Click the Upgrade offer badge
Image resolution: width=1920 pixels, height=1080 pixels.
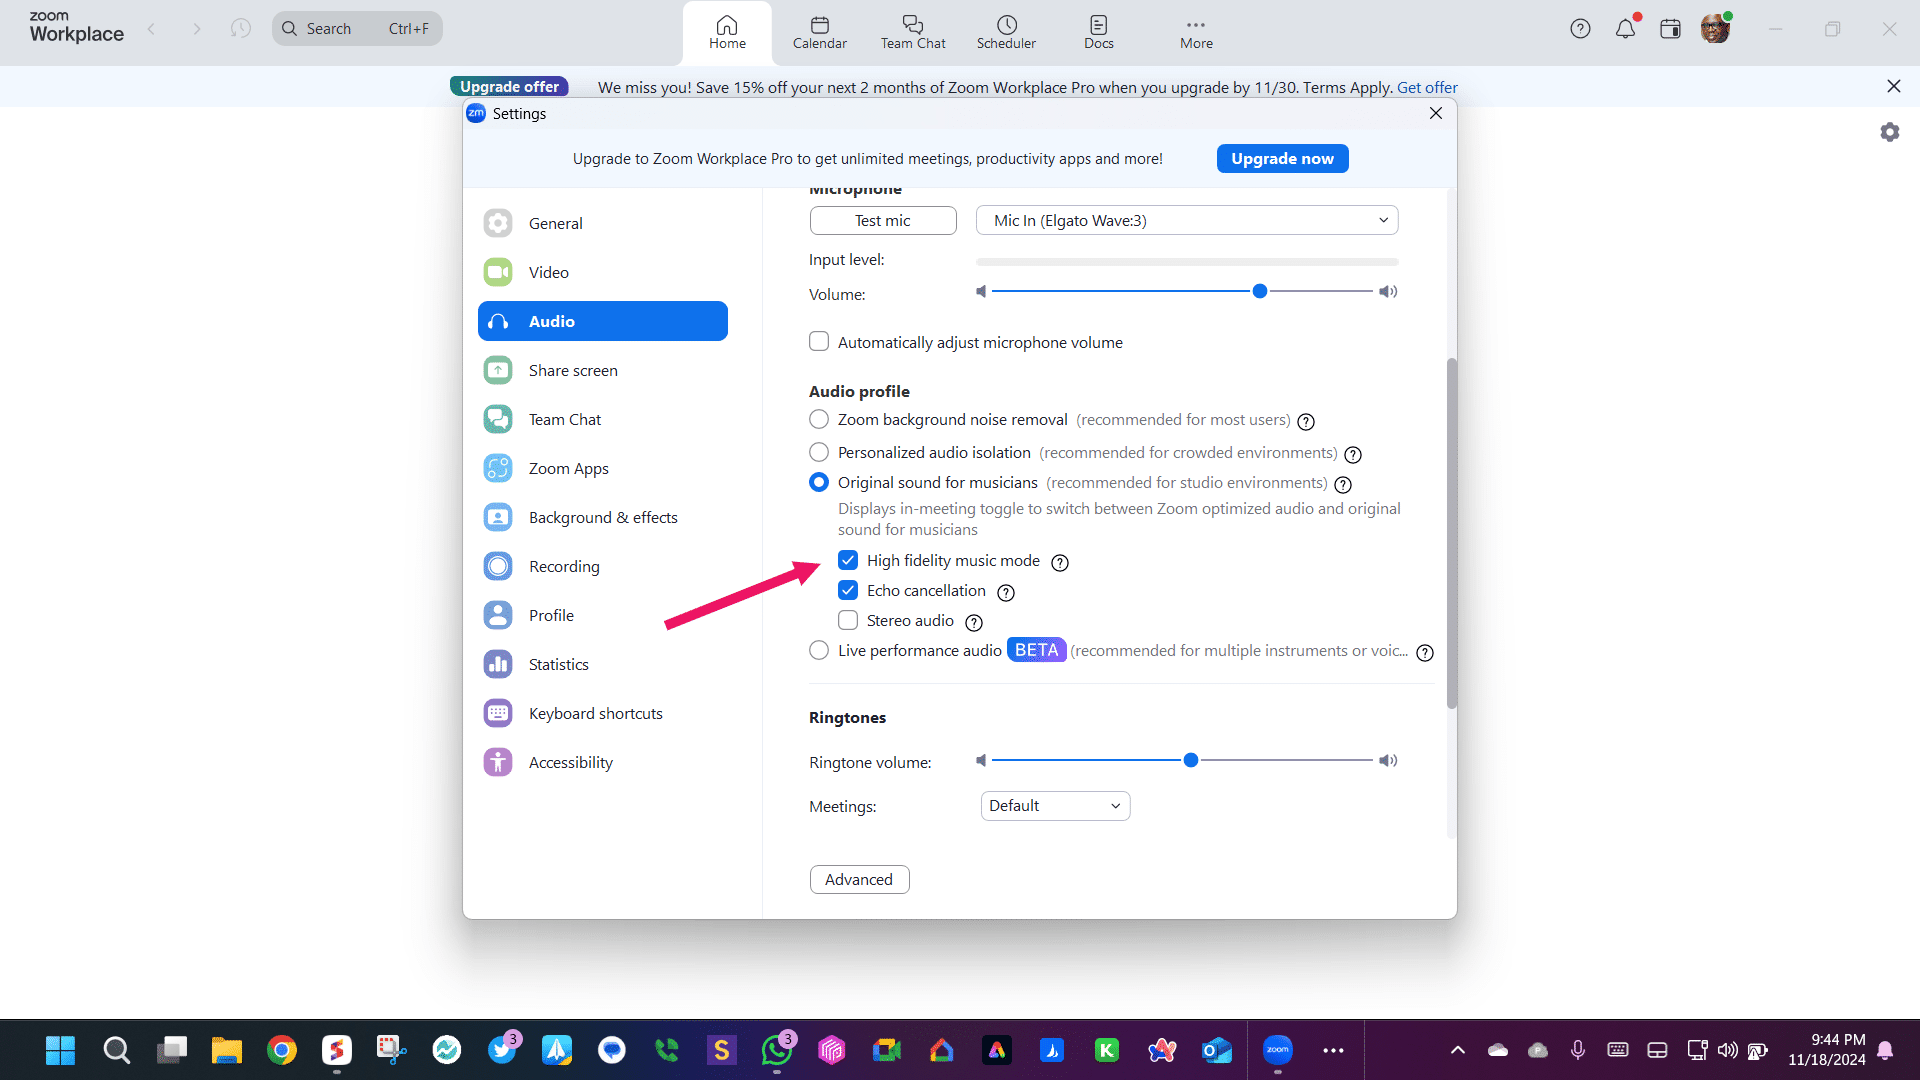pos(509,86)
